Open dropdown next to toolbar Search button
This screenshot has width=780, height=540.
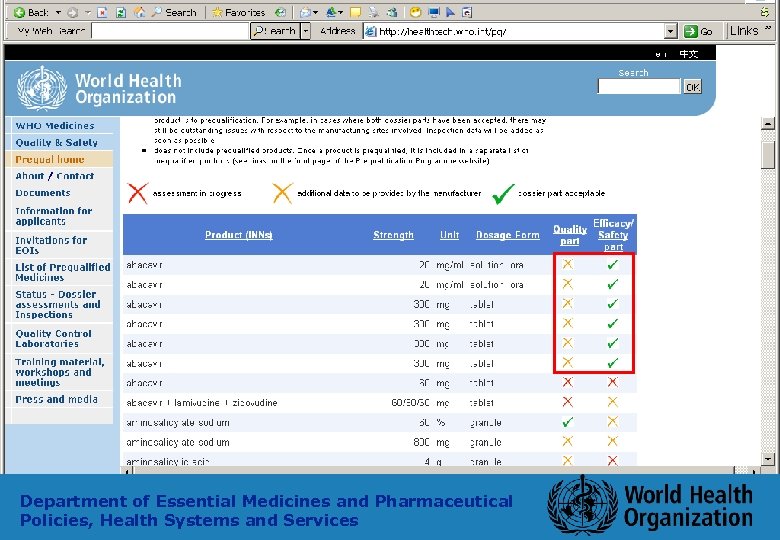[x=306, y=31]
